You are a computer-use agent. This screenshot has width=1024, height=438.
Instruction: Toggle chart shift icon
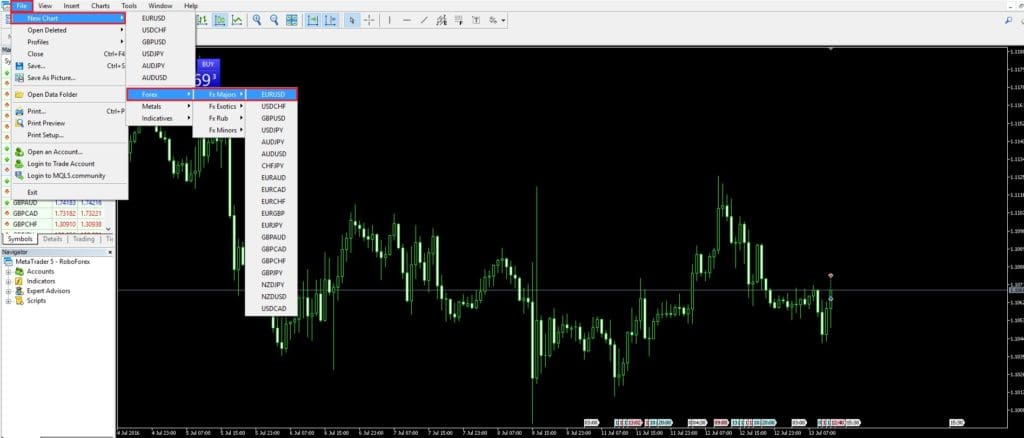click(x=330, y=20)
